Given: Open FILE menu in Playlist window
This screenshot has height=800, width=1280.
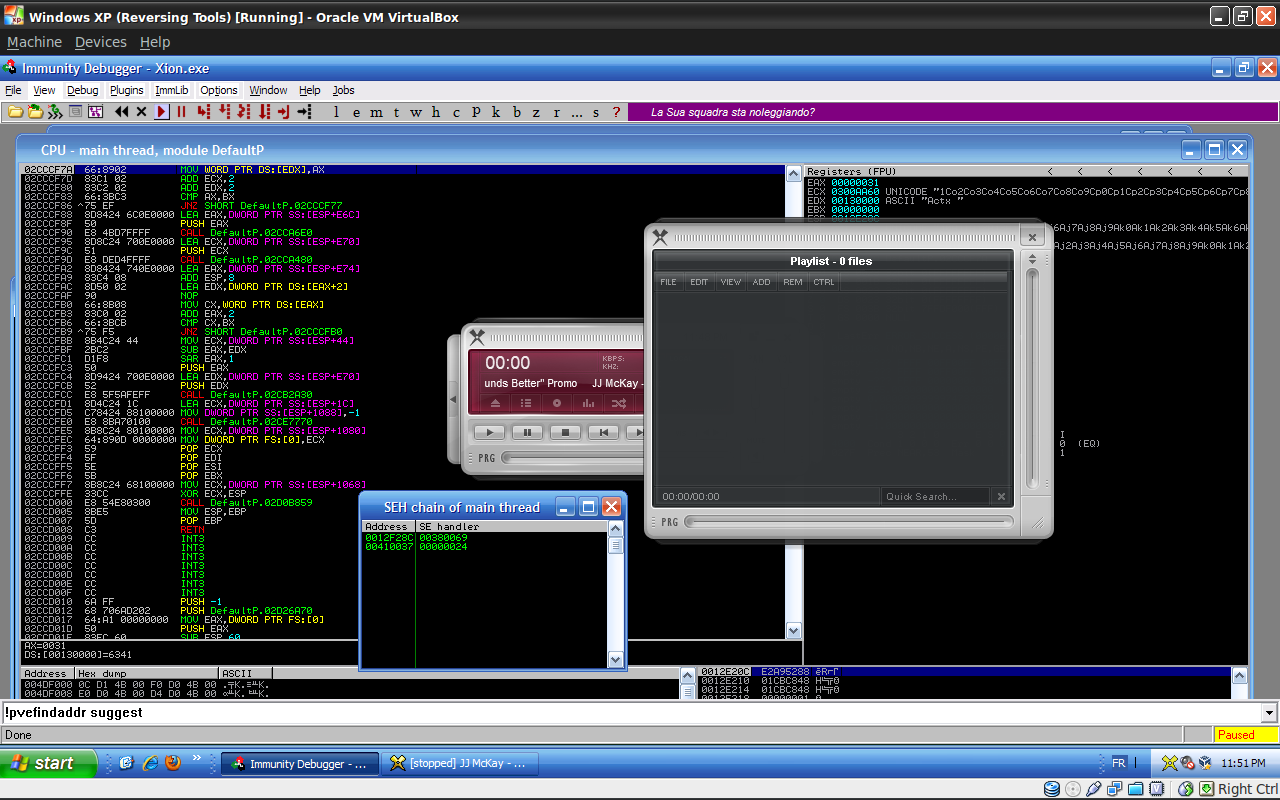Looking at the screenshot, I should 668,282.
